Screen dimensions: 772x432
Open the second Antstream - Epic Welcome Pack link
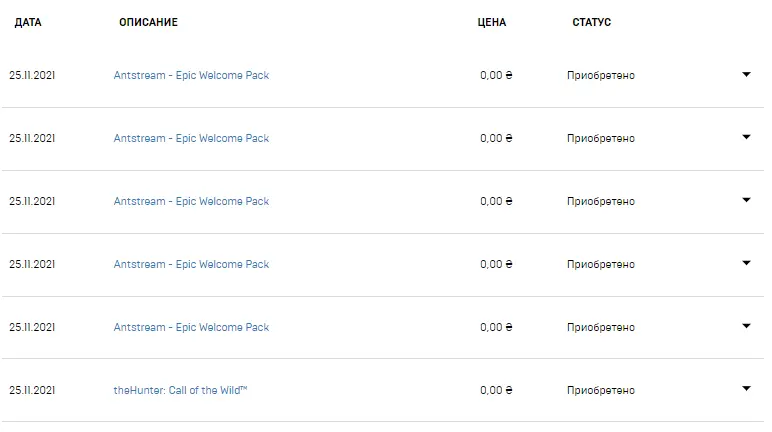[191, 138]
